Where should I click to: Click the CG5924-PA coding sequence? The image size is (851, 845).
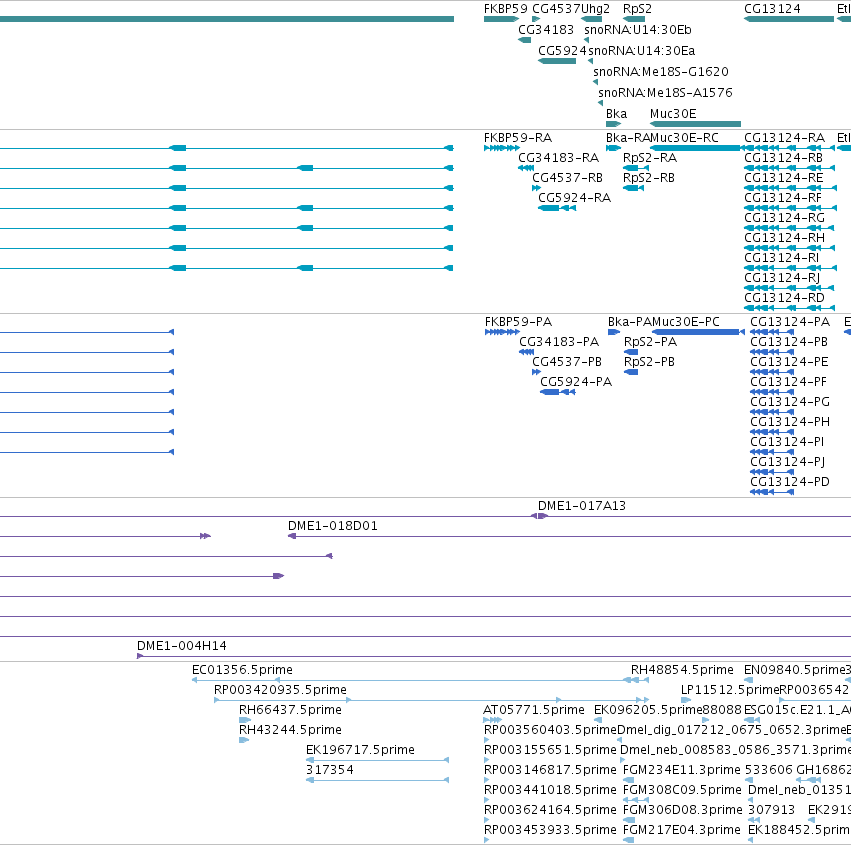557,392
